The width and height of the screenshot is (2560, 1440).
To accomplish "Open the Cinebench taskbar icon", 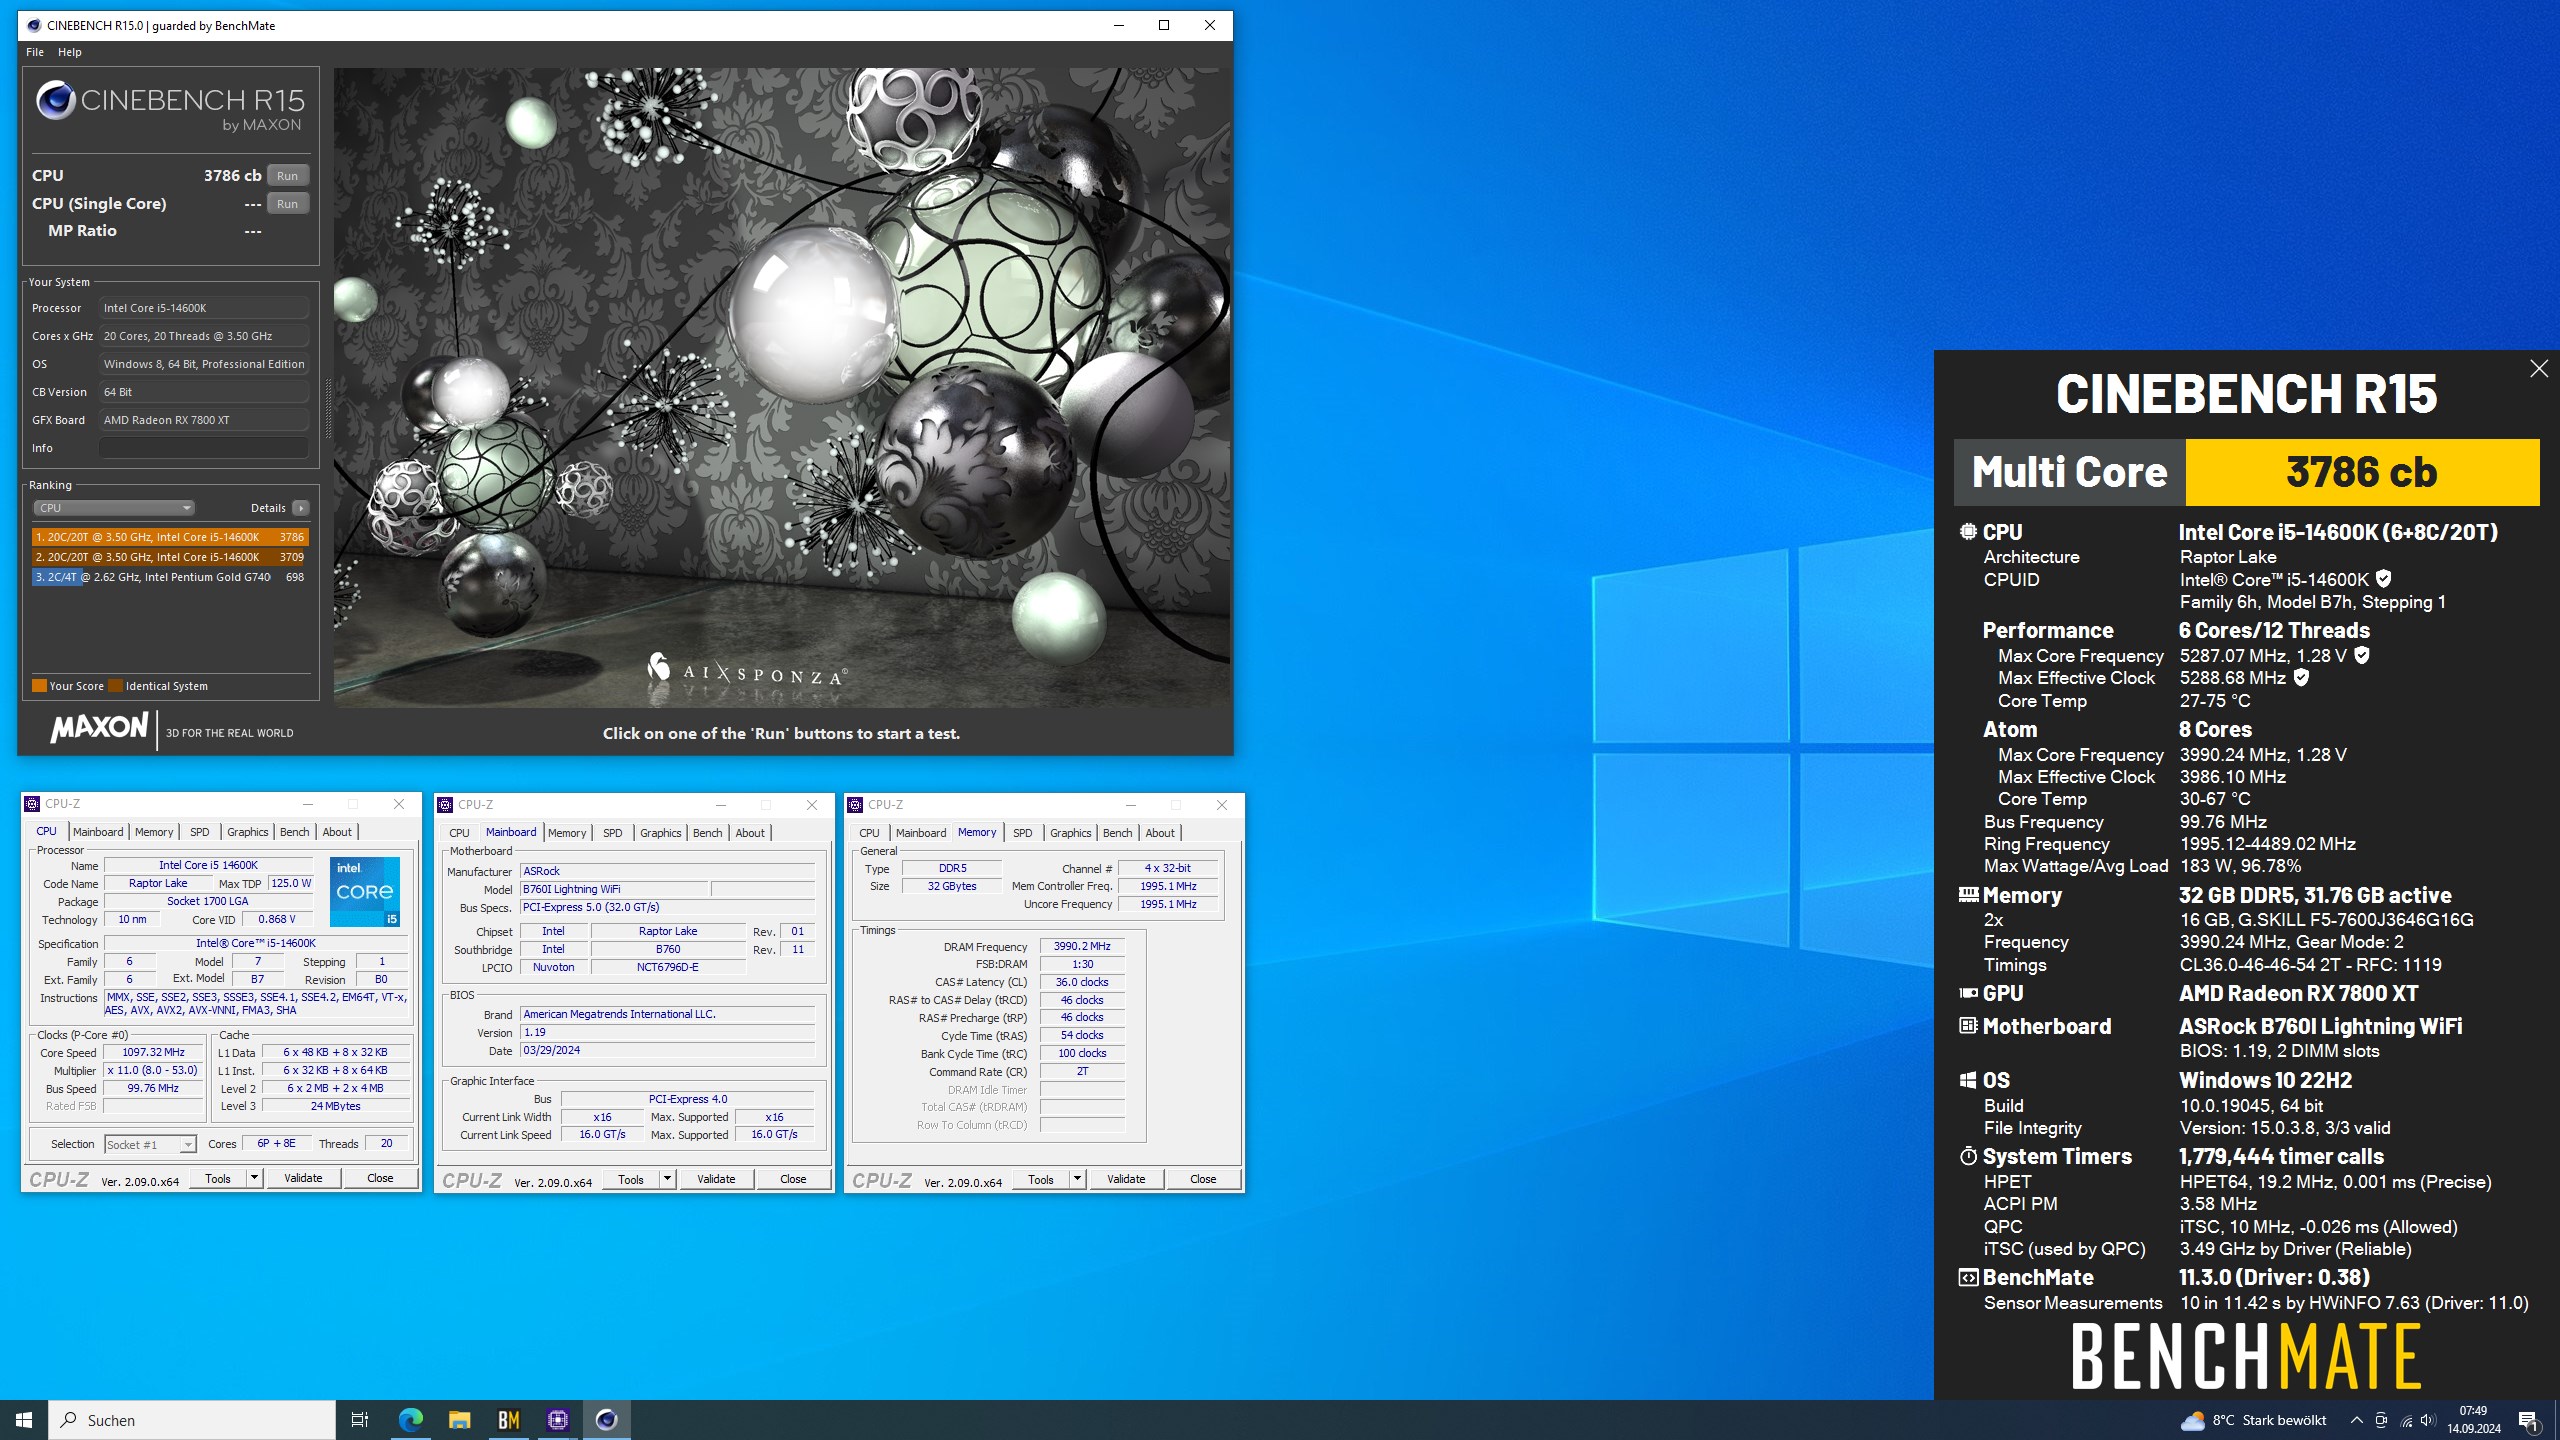I will pyautogui.click(x=607, y=1419).
